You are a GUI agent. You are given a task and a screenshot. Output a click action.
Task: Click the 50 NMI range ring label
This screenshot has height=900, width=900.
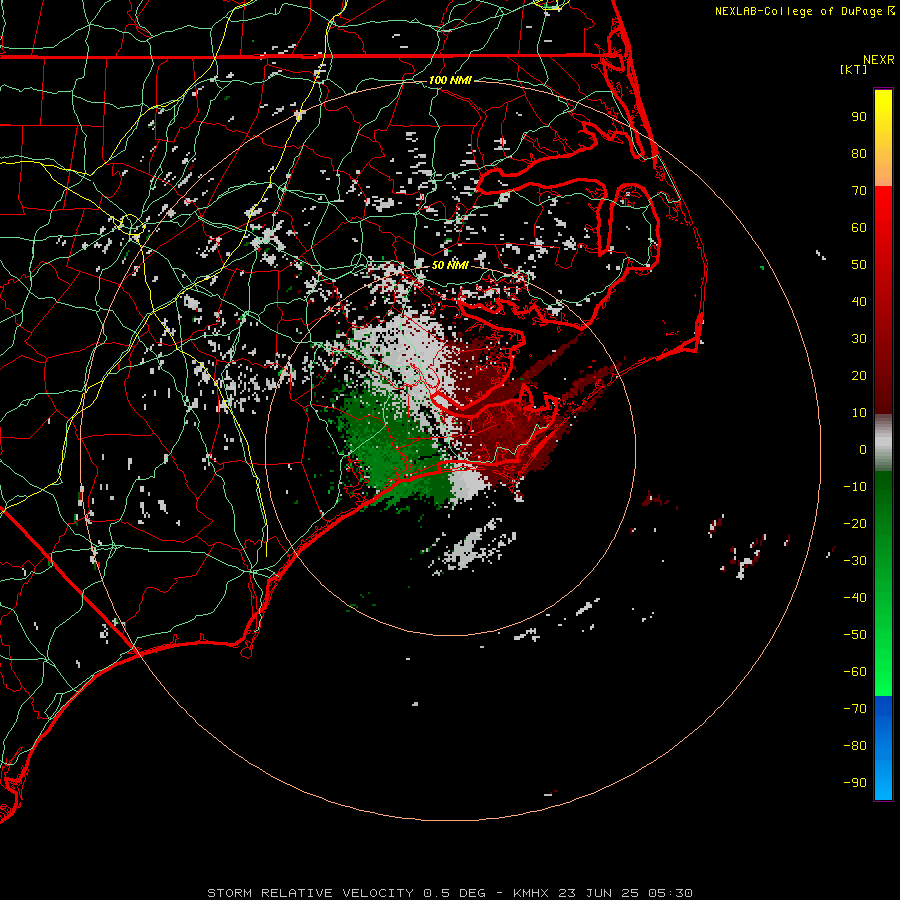coord(450,265)
